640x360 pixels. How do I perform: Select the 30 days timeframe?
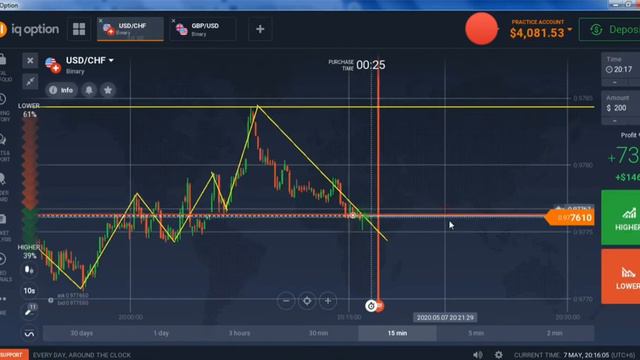point(82,333)
